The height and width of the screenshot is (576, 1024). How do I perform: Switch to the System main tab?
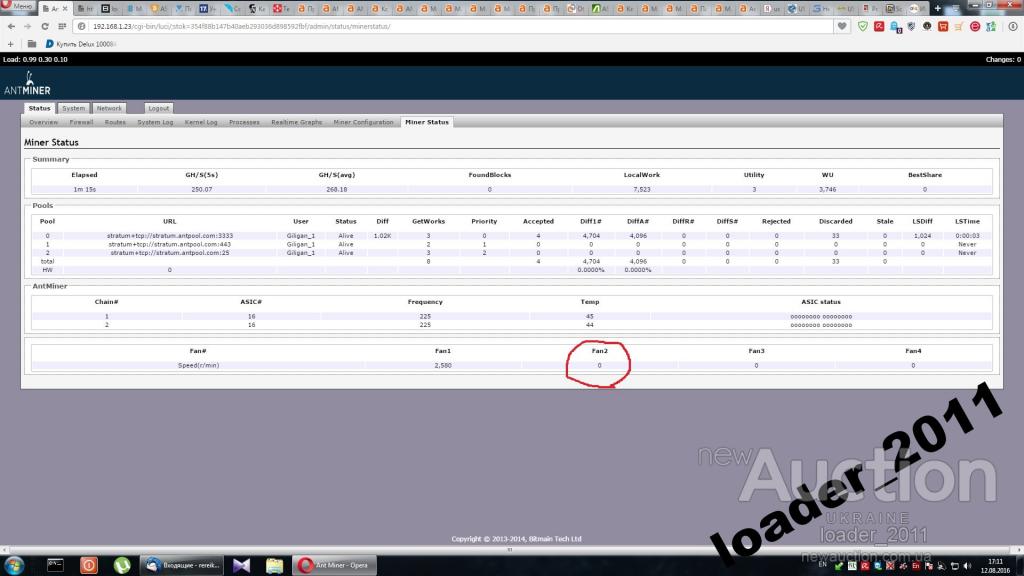coord(73,108)
